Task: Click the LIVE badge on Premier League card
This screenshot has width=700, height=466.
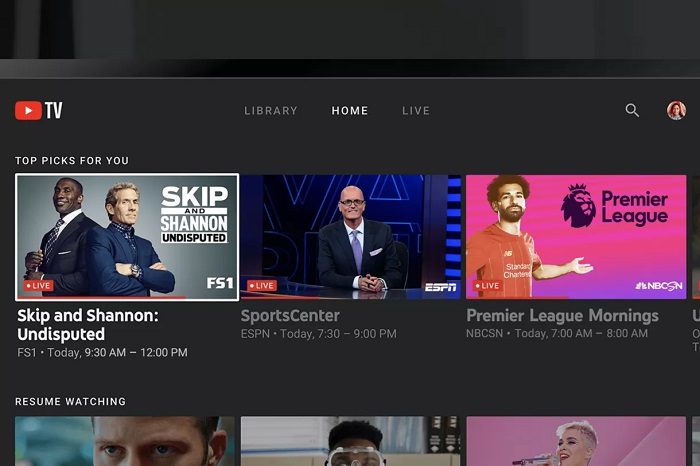Action: click(488, 285)
